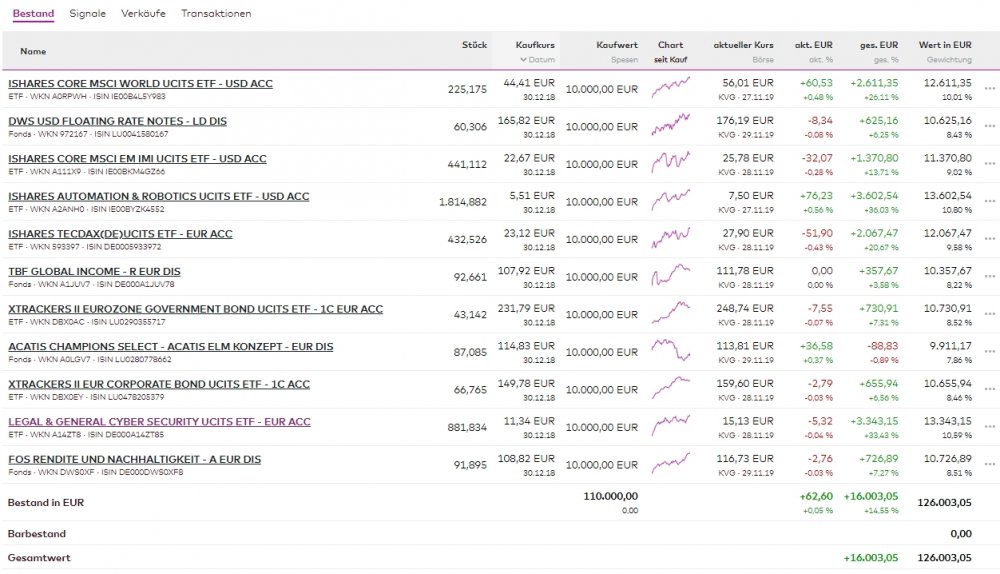This screenshot has height=574, width=1000.
Task: Click the mini chart for Xtrackers II Eurozone Government Bond
Action: coord(670,314)
